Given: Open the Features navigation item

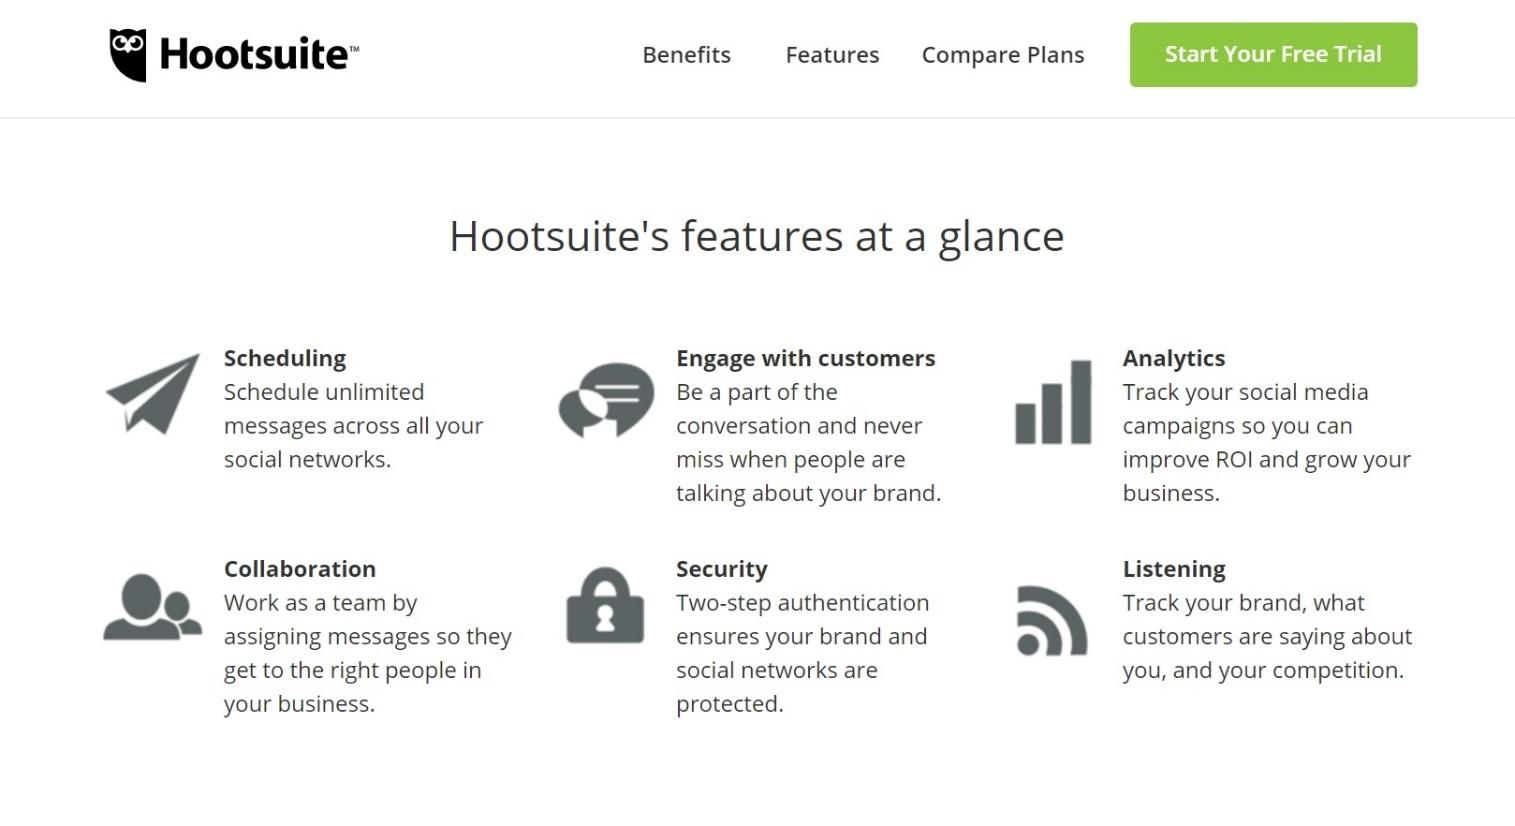Looking at the screenshot, I should pos(832,55).
